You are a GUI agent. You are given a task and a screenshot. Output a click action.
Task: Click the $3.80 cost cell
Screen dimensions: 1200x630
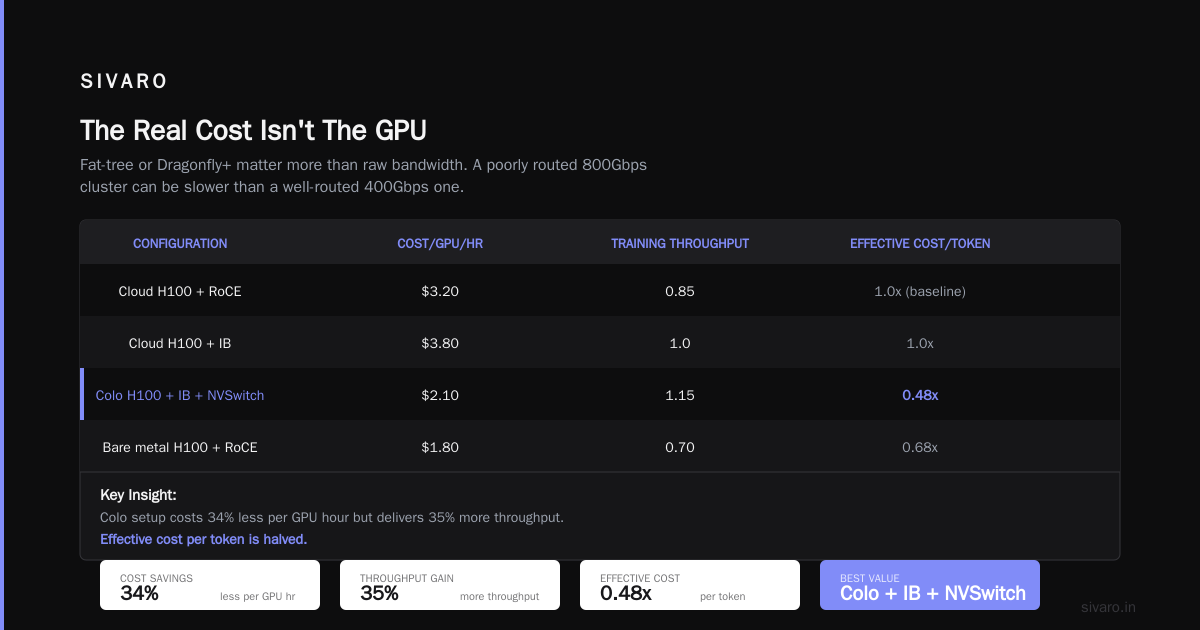440,344
